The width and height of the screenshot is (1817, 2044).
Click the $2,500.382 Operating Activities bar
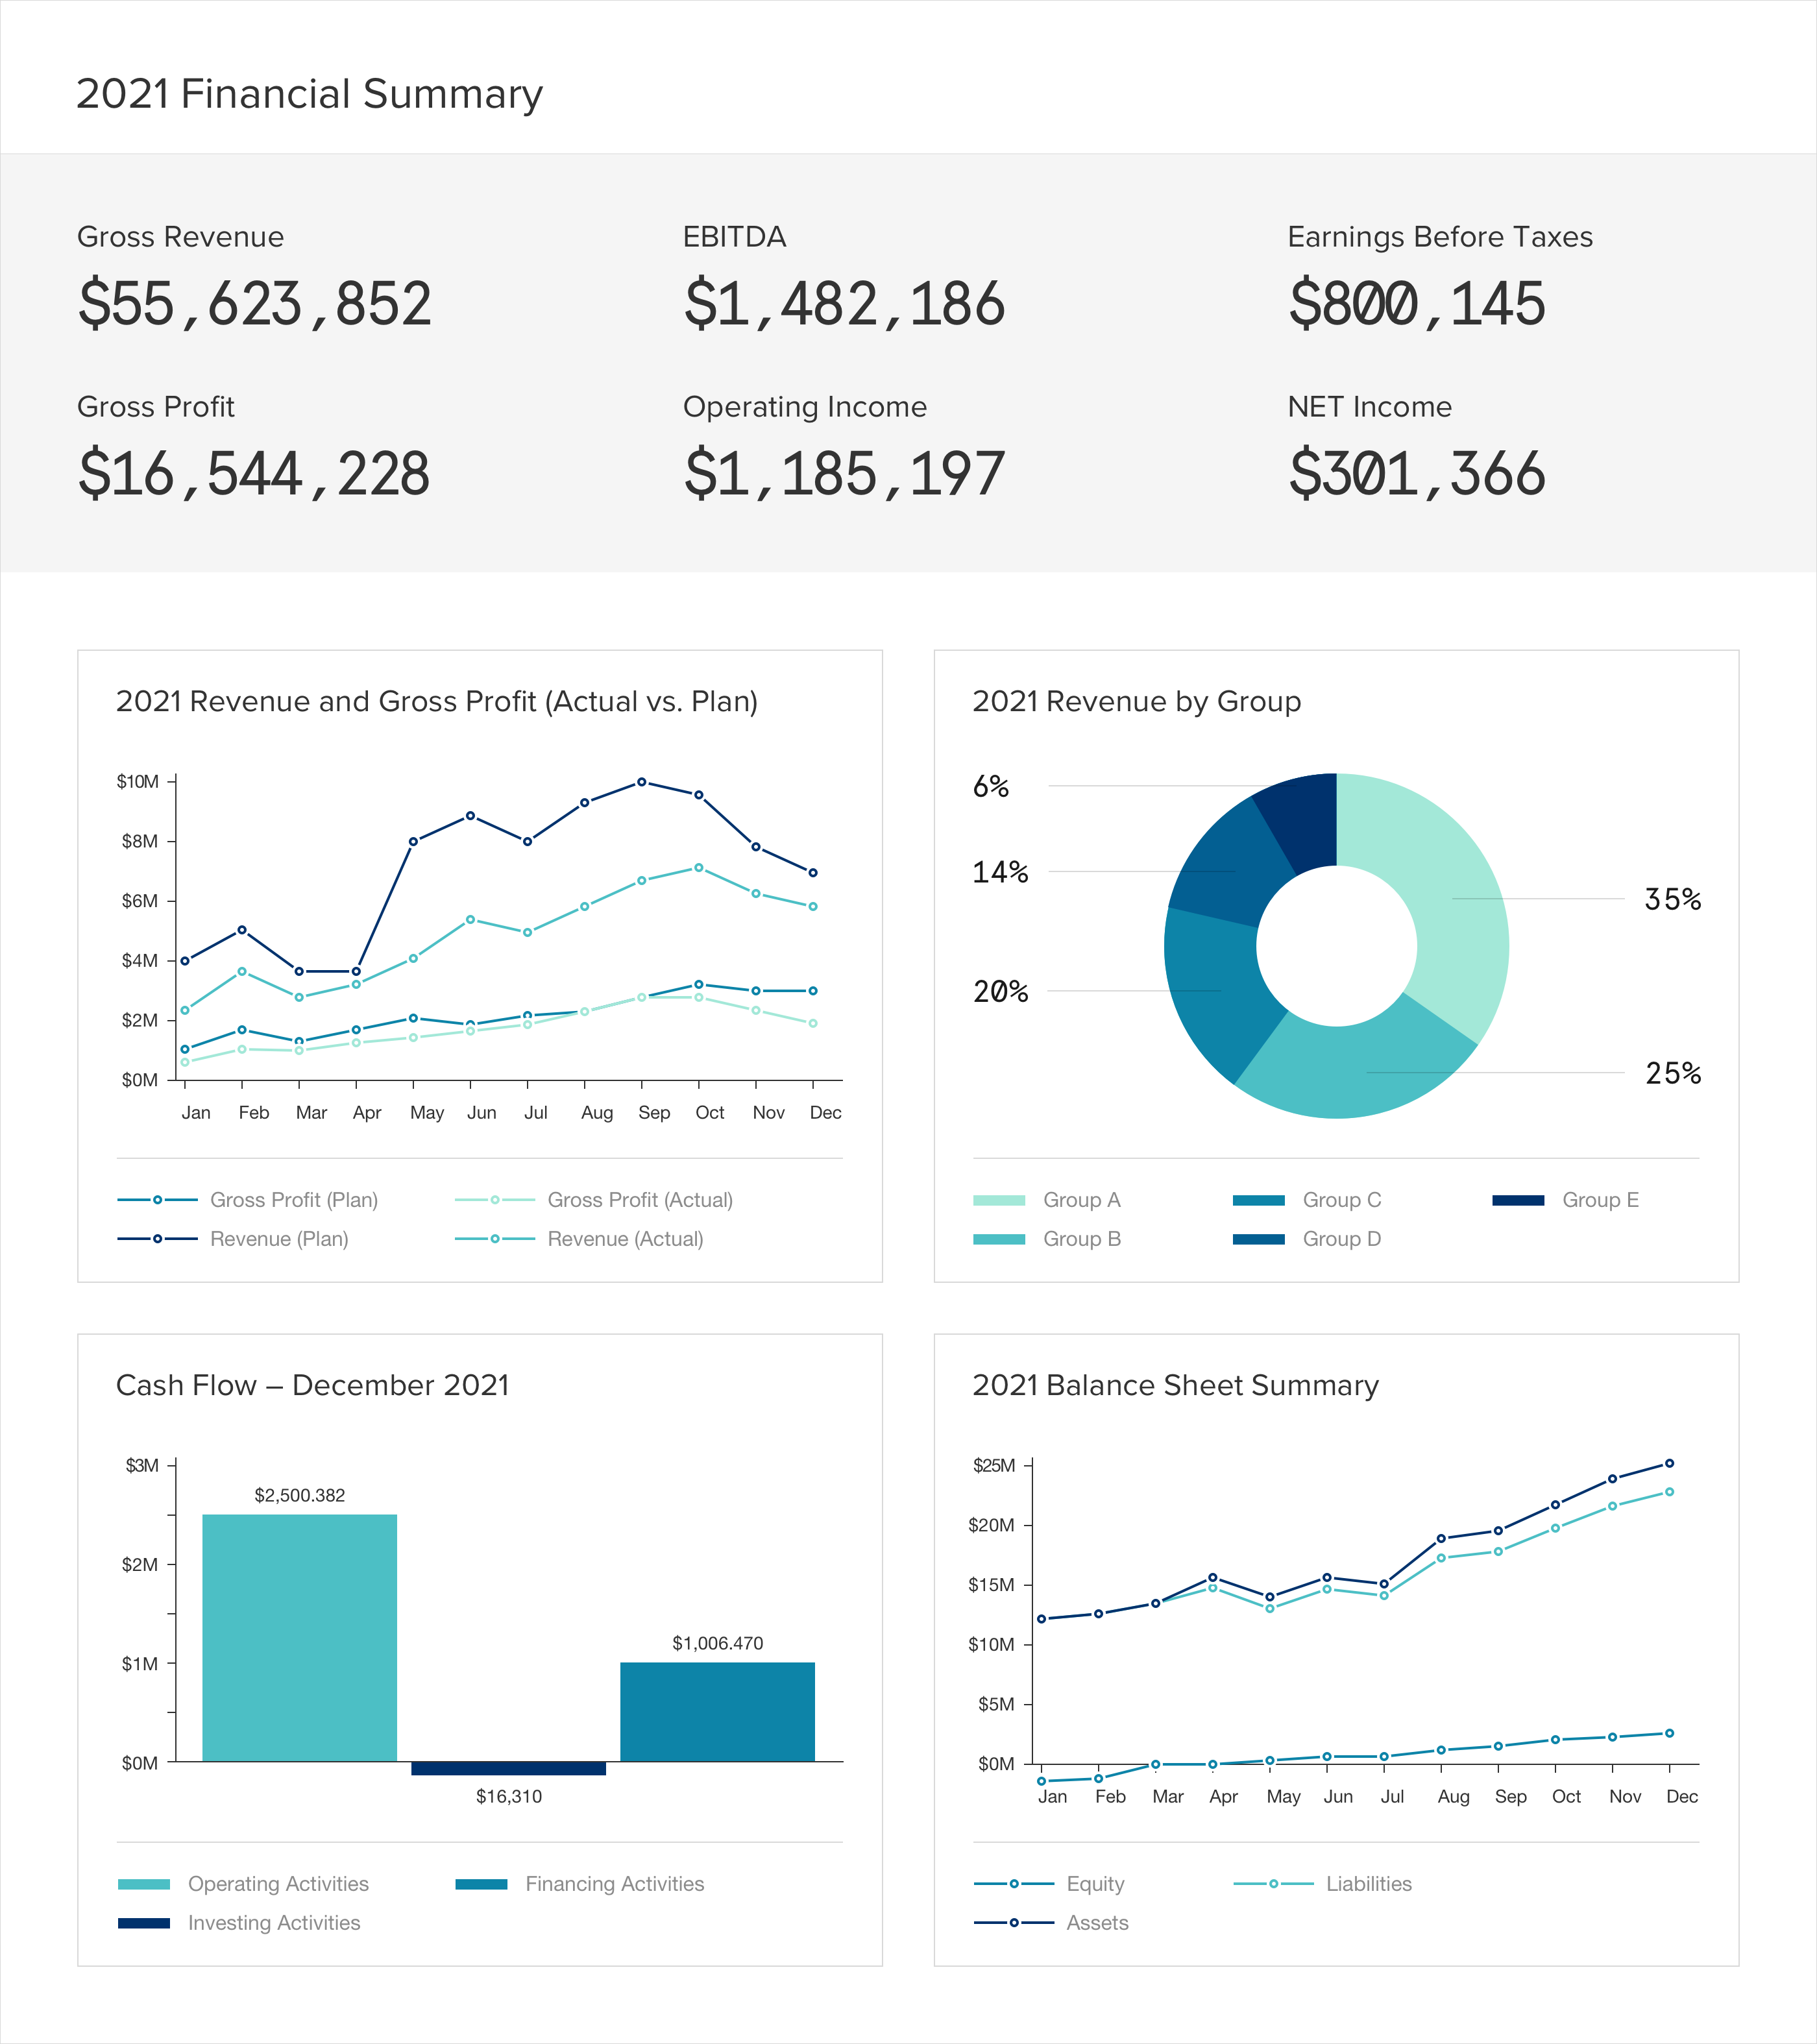[x=299, y=1638]
